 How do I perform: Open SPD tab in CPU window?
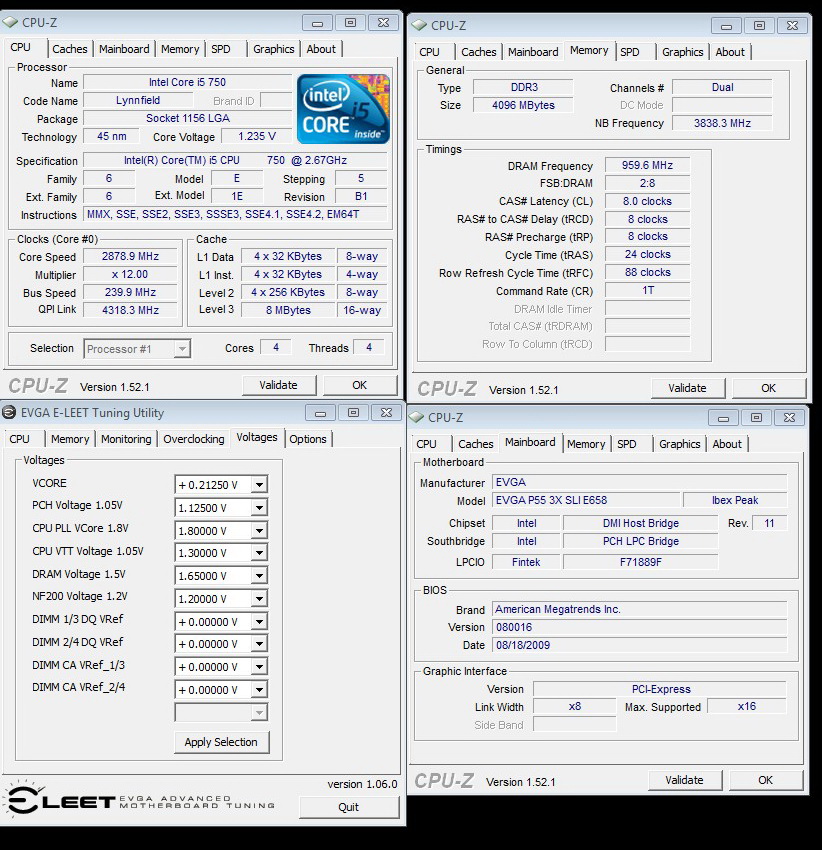[221, 49]
